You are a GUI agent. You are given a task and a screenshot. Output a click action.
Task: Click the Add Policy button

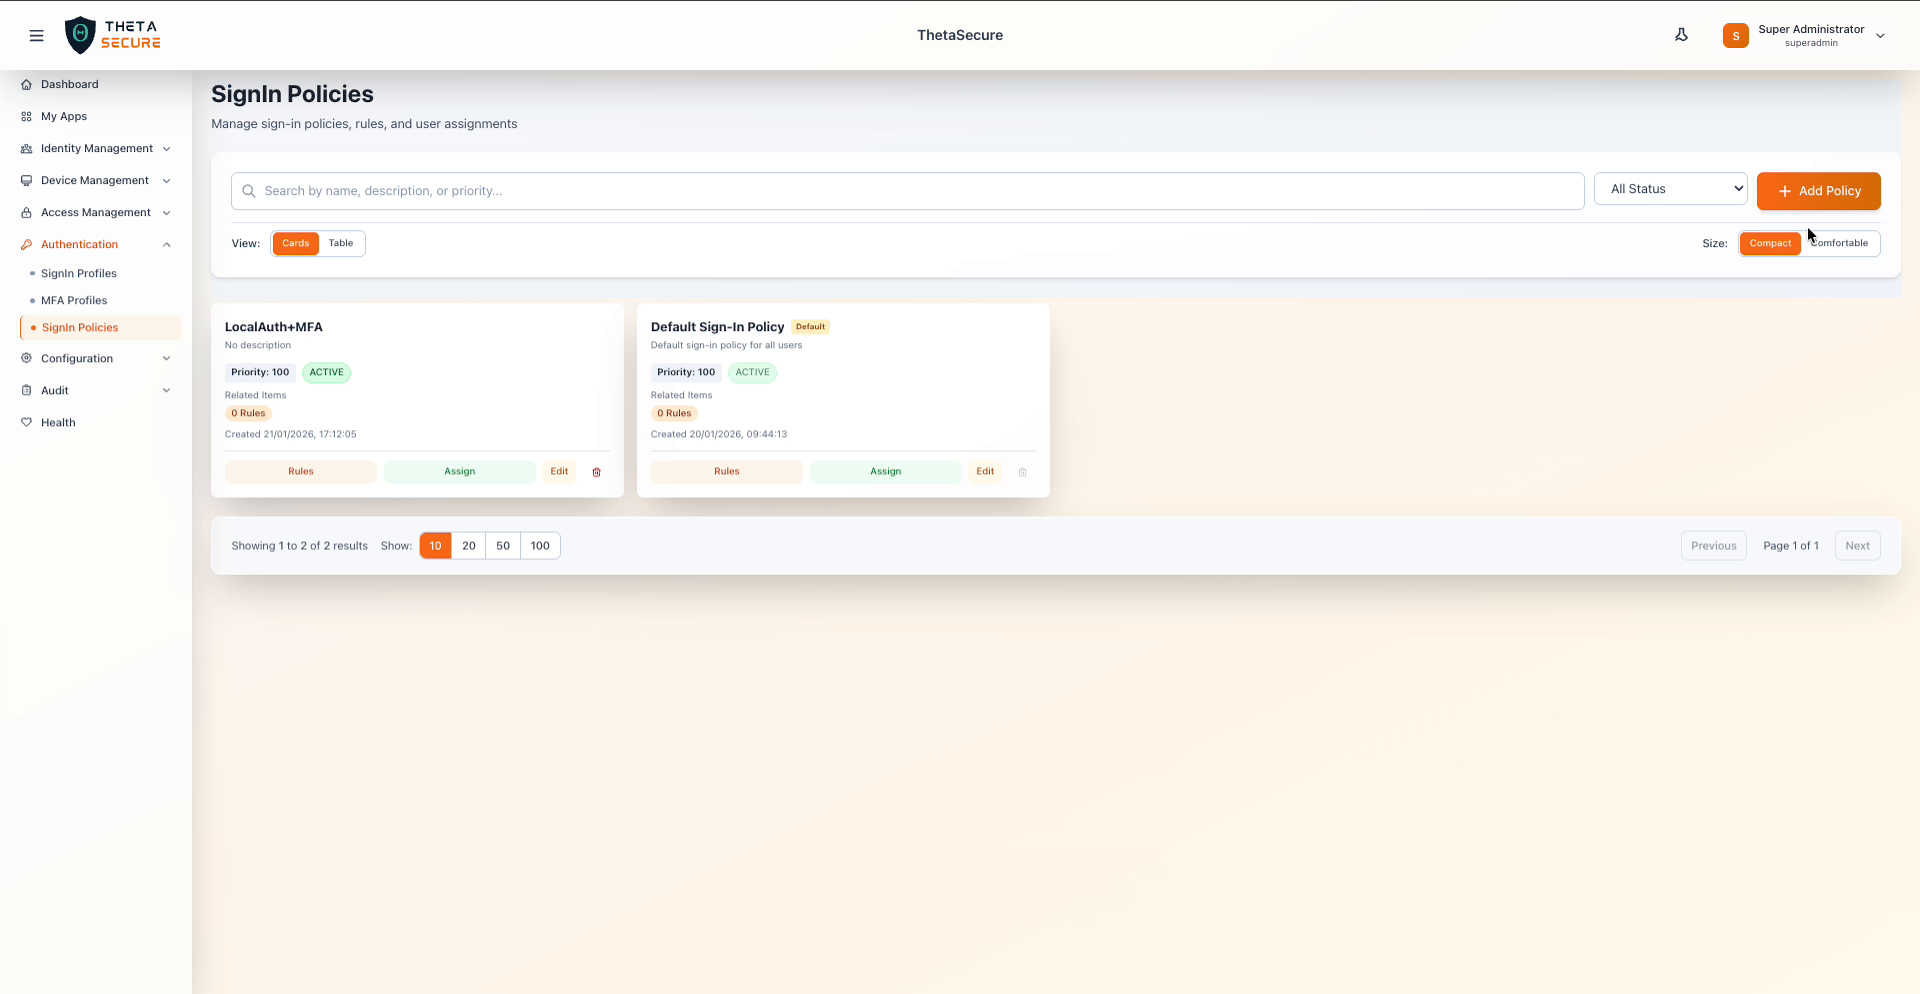pos(1818,191)
